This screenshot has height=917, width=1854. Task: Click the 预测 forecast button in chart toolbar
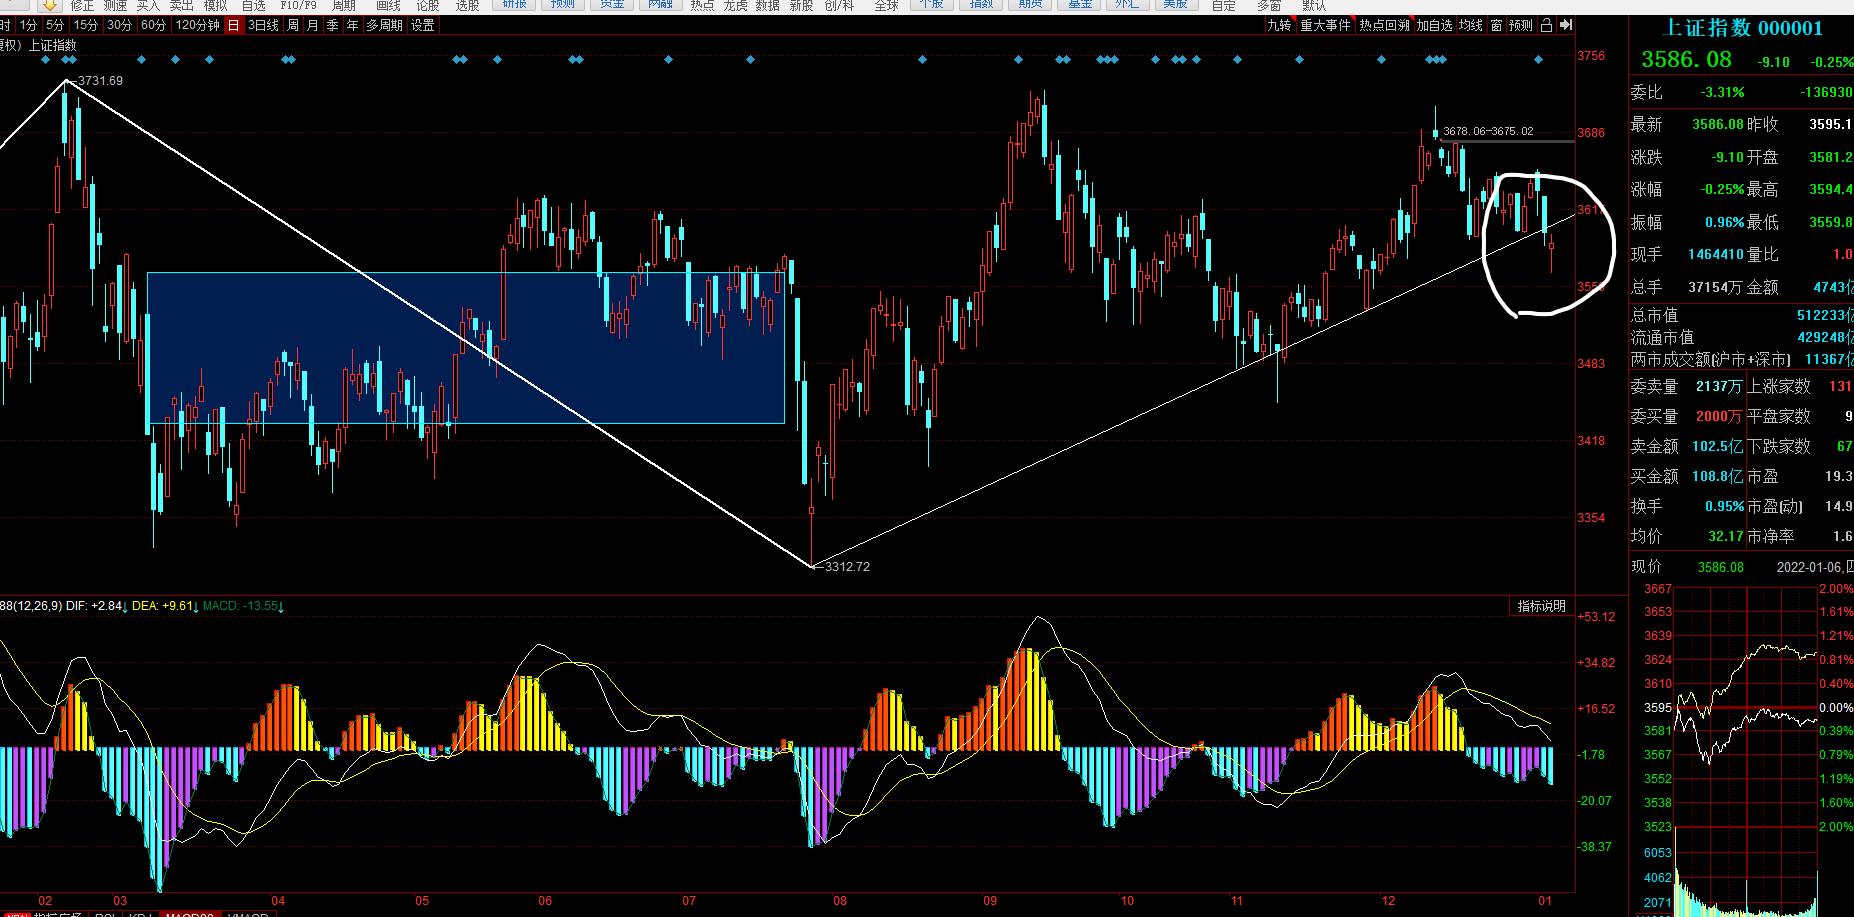(x=1521, y=25)
